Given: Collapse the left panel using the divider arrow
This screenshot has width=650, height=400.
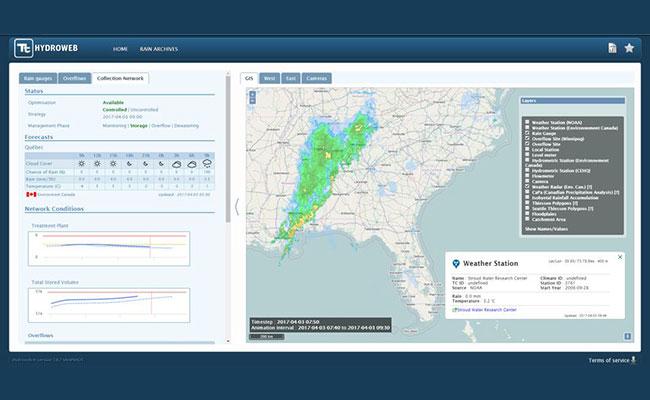Looking at the screenshot, I should tap(237, 206).
